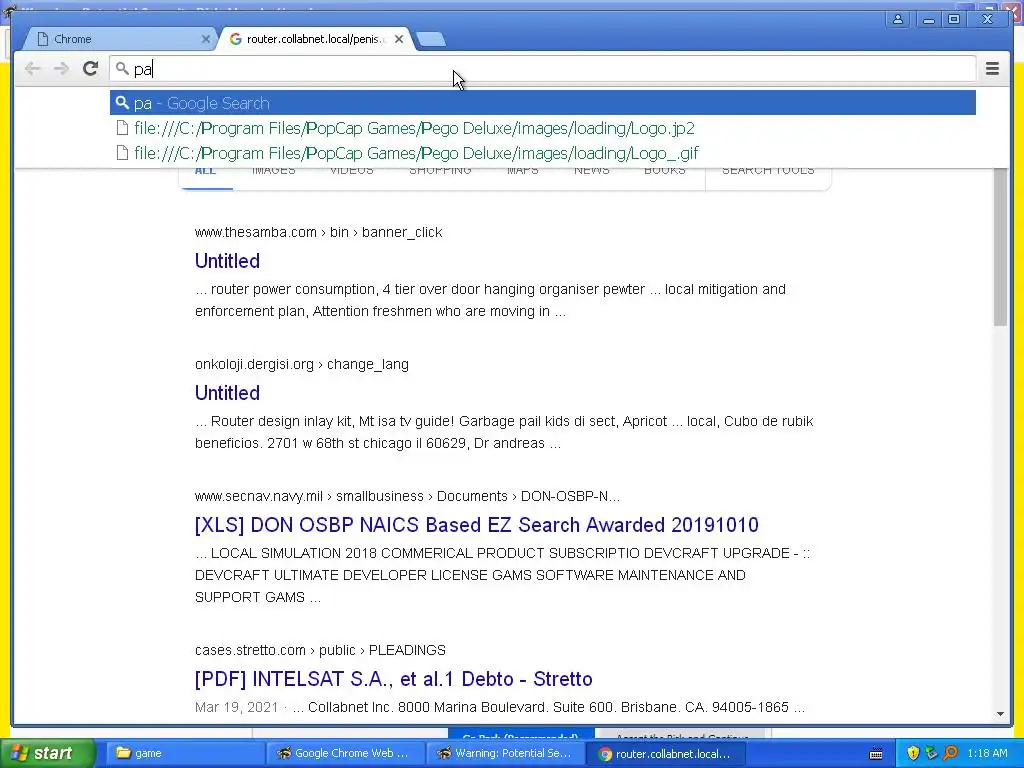Click the browser Back arrow button

[x=32, y=69]
